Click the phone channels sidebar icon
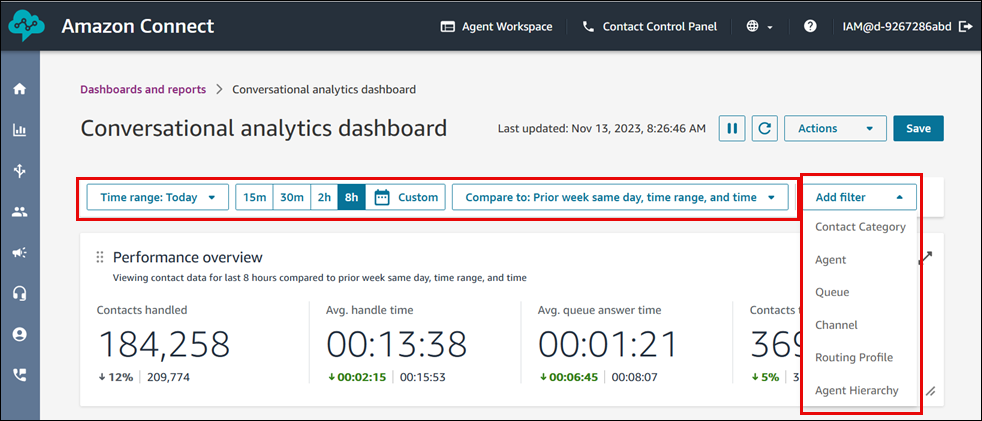 [x=19, y=375]
